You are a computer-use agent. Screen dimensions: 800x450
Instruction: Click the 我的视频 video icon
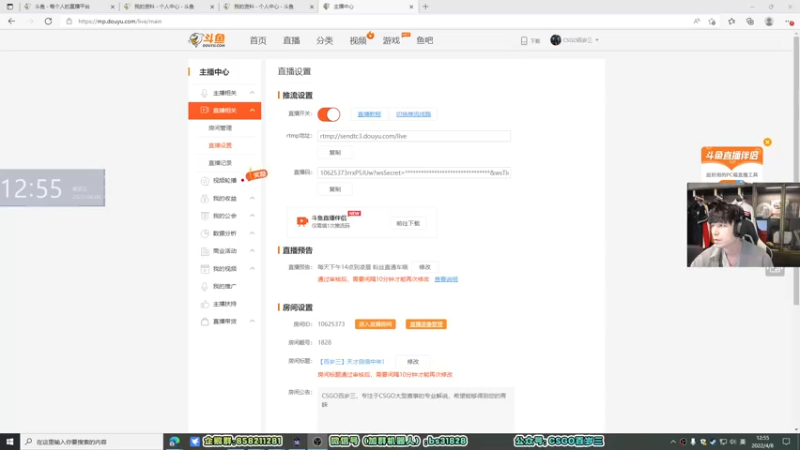pyautogui.click(x=205, y=269)
